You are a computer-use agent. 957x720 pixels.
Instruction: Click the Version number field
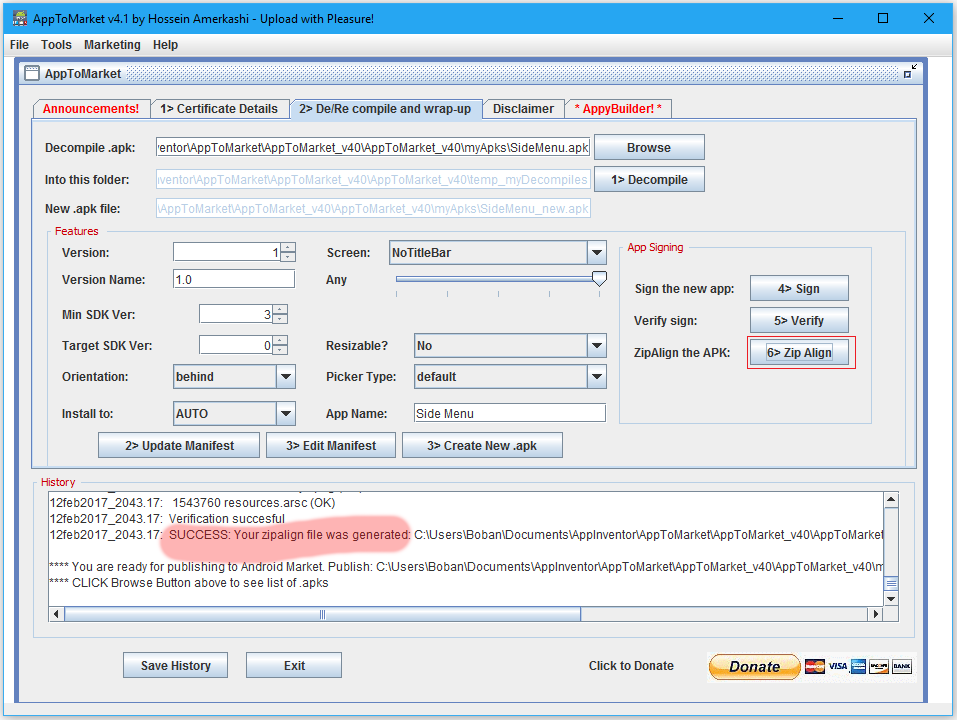tap(226, 253)
